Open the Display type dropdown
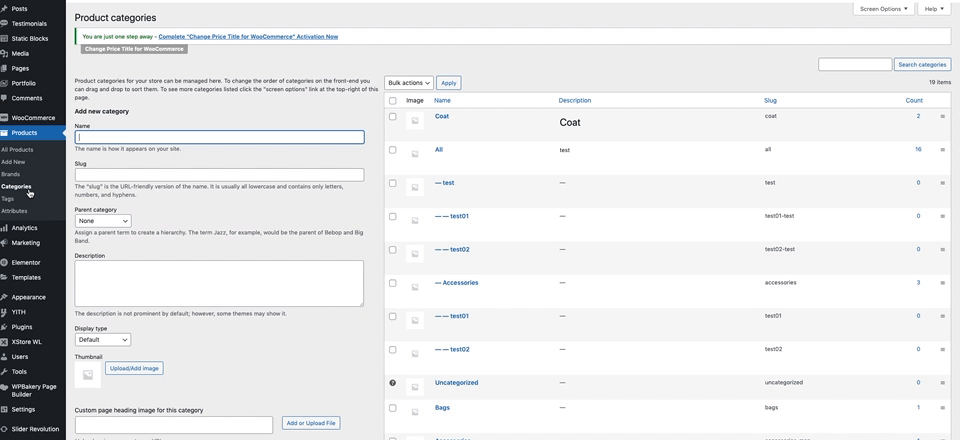This screenshot has height=440, width=960. [102, 340]
